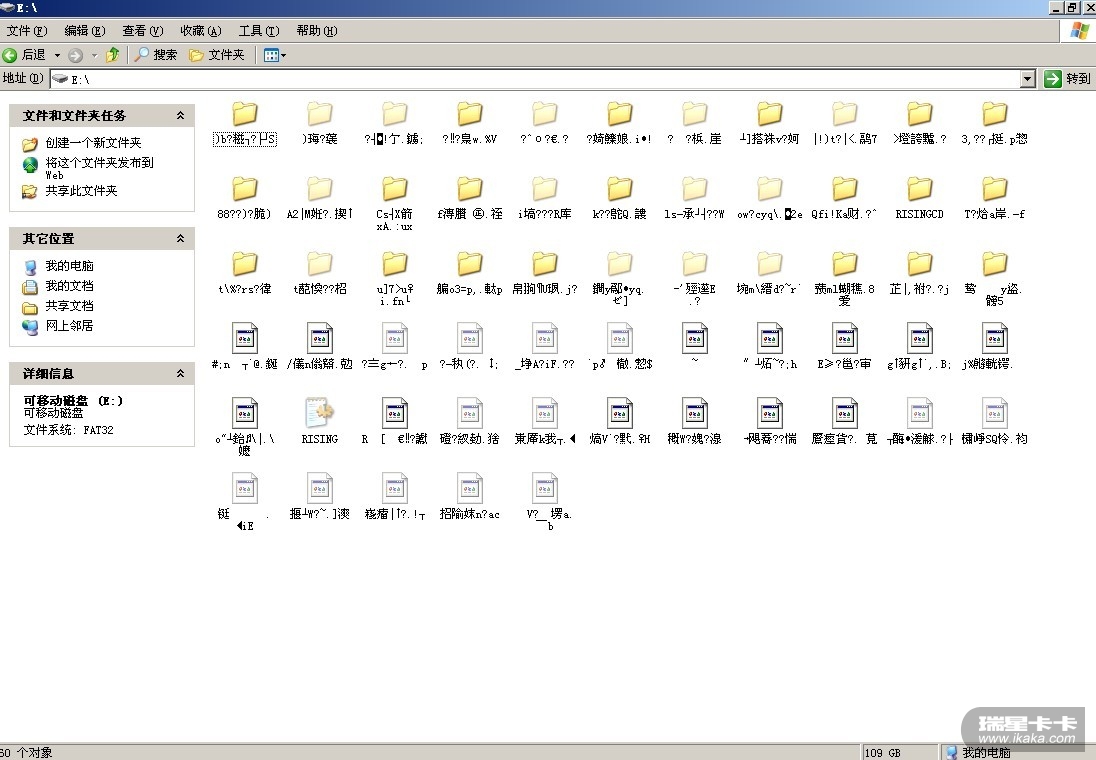Open the 工具 (Tools) menu
This screenshot has height=760, width=1096.
[x=258, y=31]
